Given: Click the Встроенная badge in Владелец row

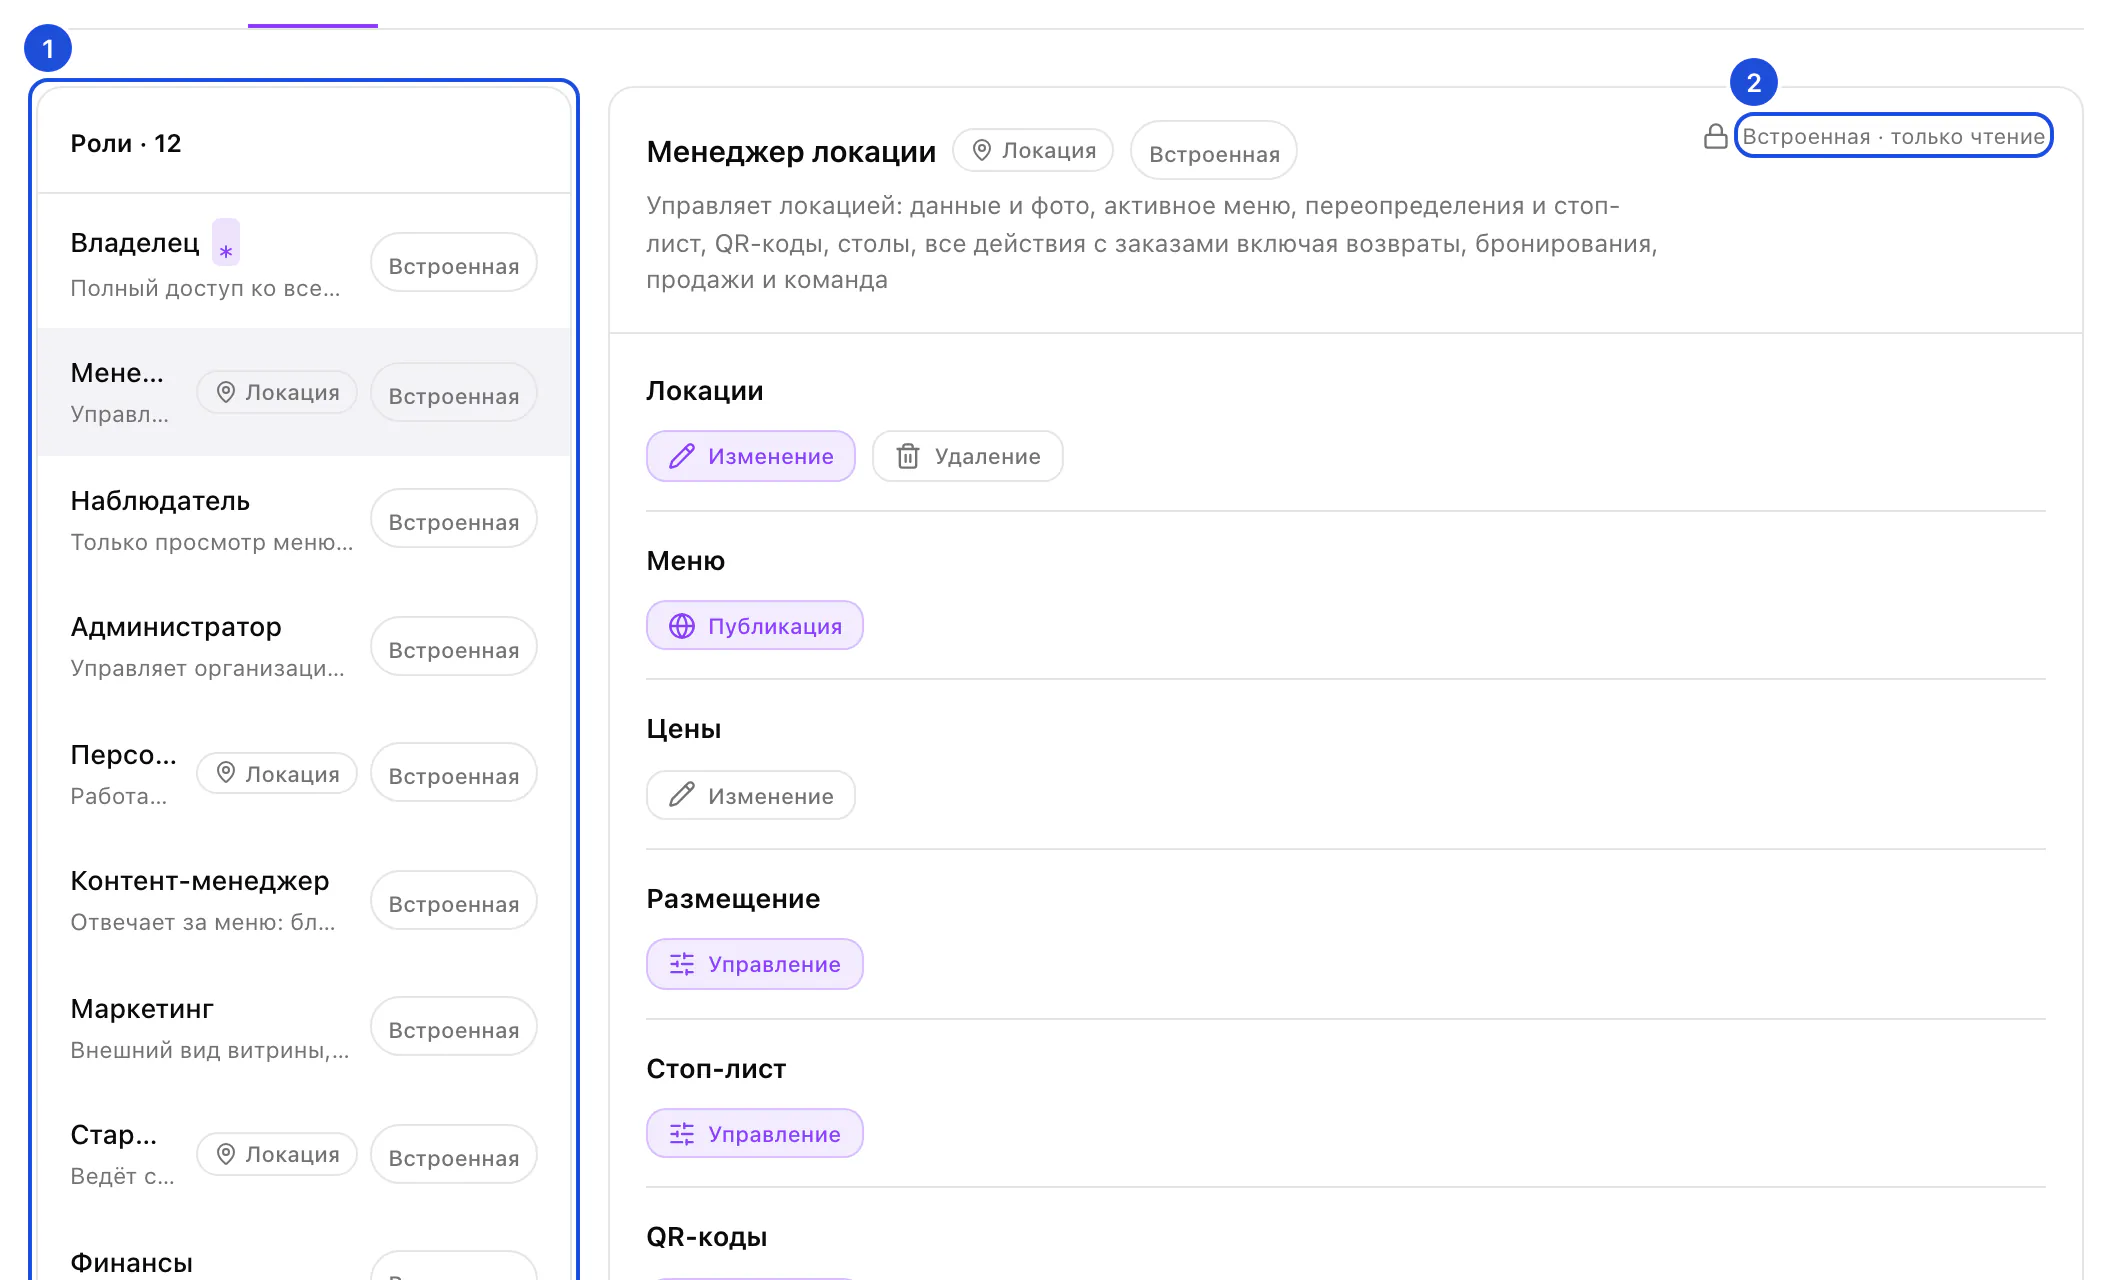Looking at the screenshot, I should tap(454, 263).
